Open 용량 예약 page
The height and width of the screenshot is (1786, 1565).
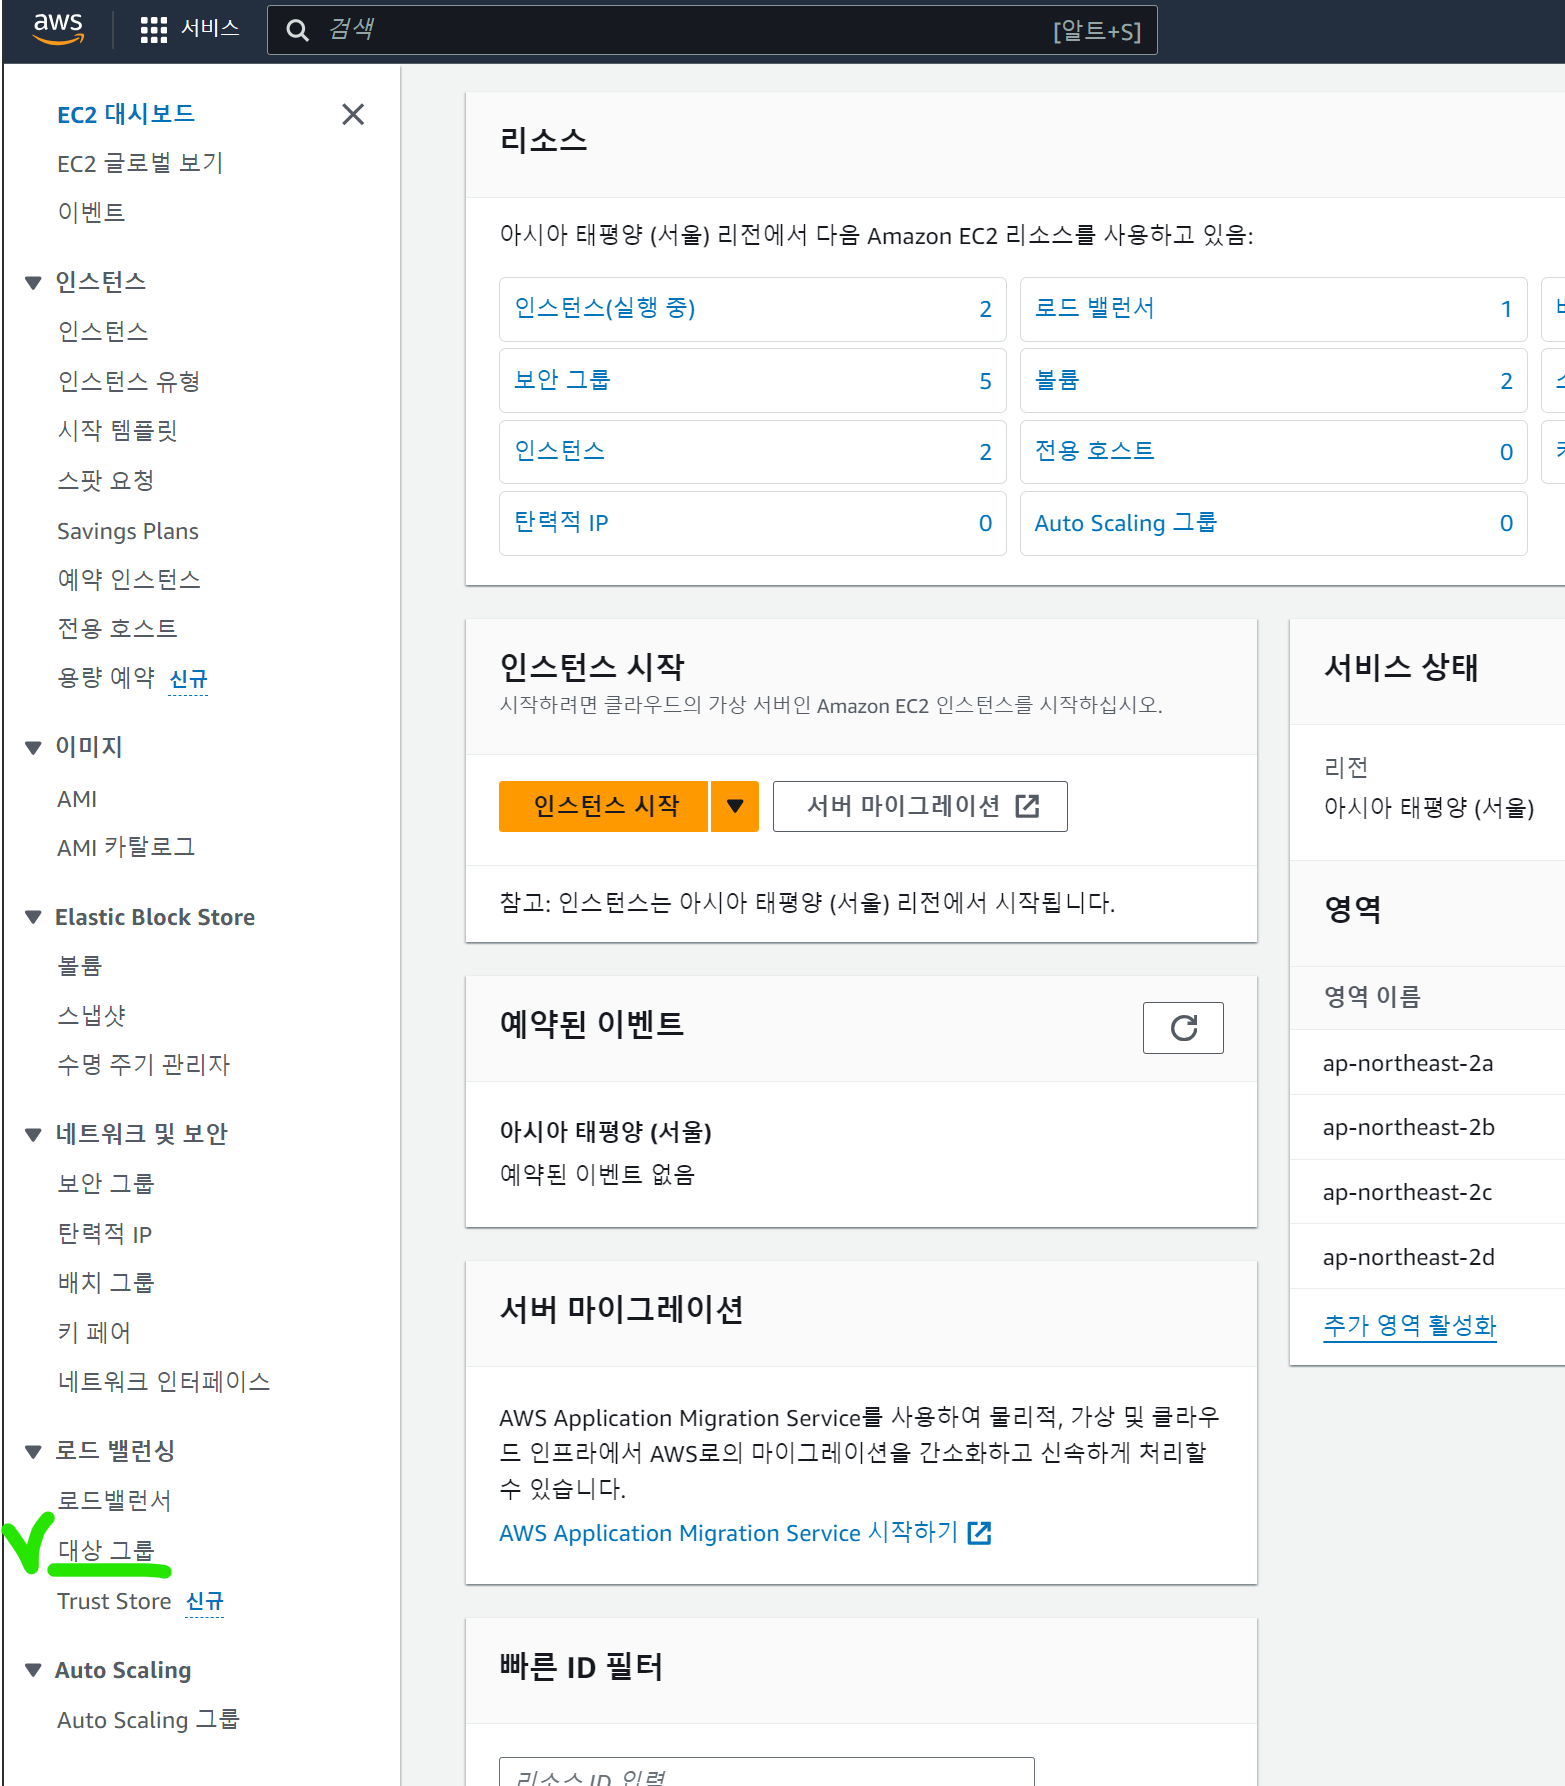106,678
